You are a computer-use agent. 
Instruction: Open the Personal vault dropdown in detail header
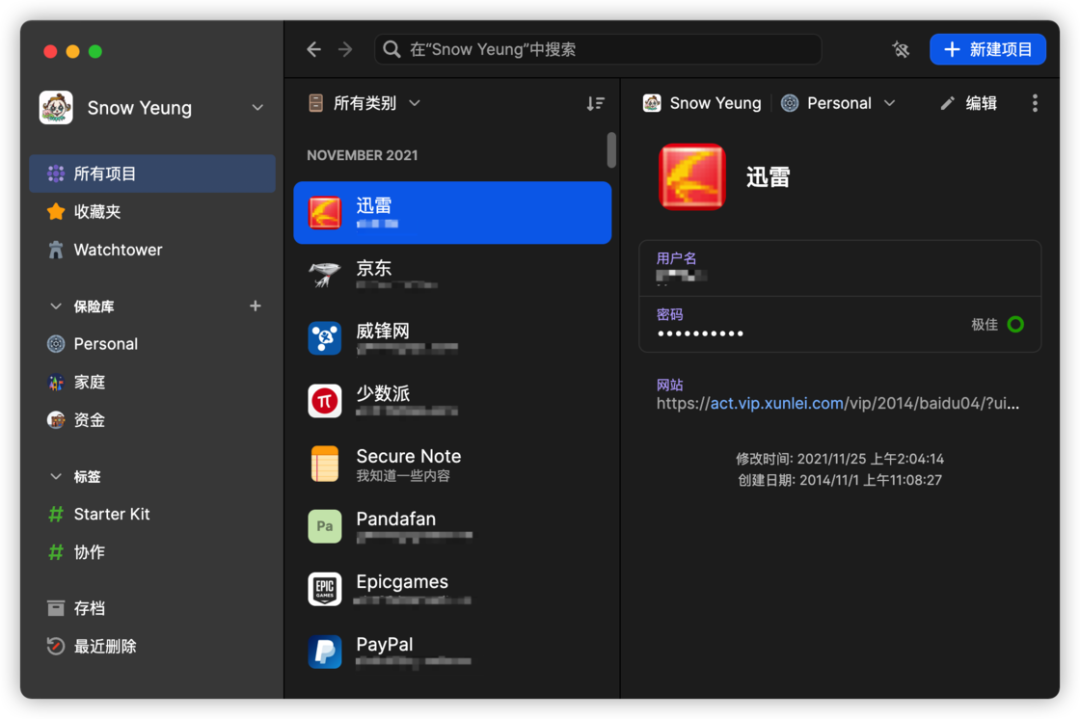838,103
